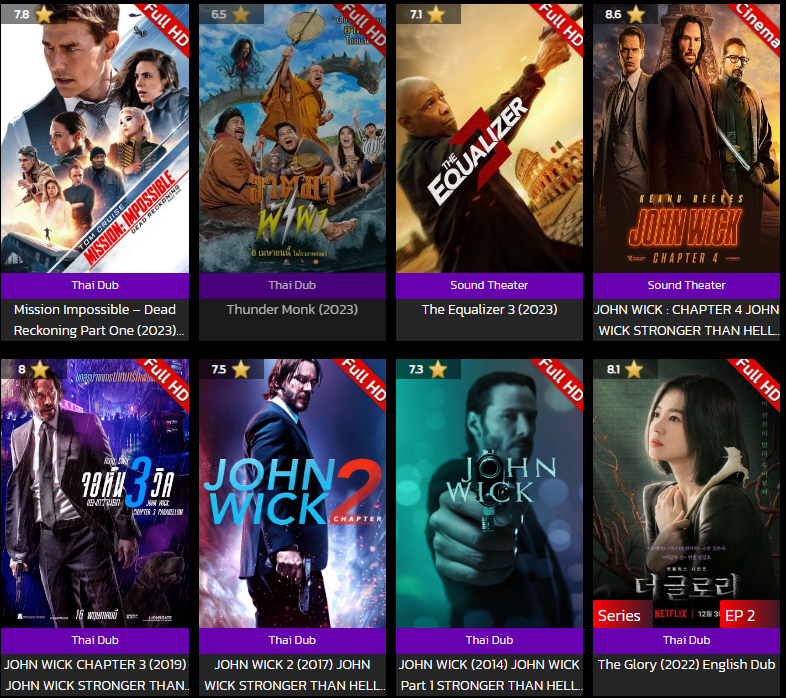The image size is (786, 698).
Task: Click the Full HD ribbon on The Equalizer 3
Action: (x=561, y=26)
